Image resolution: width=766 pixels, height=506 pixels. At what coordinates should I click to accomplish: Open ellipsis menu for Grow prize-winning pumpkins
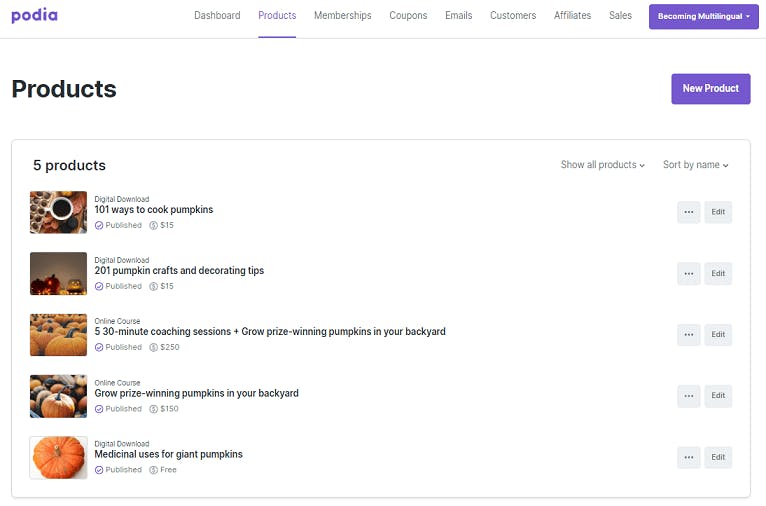coord(688,396)
